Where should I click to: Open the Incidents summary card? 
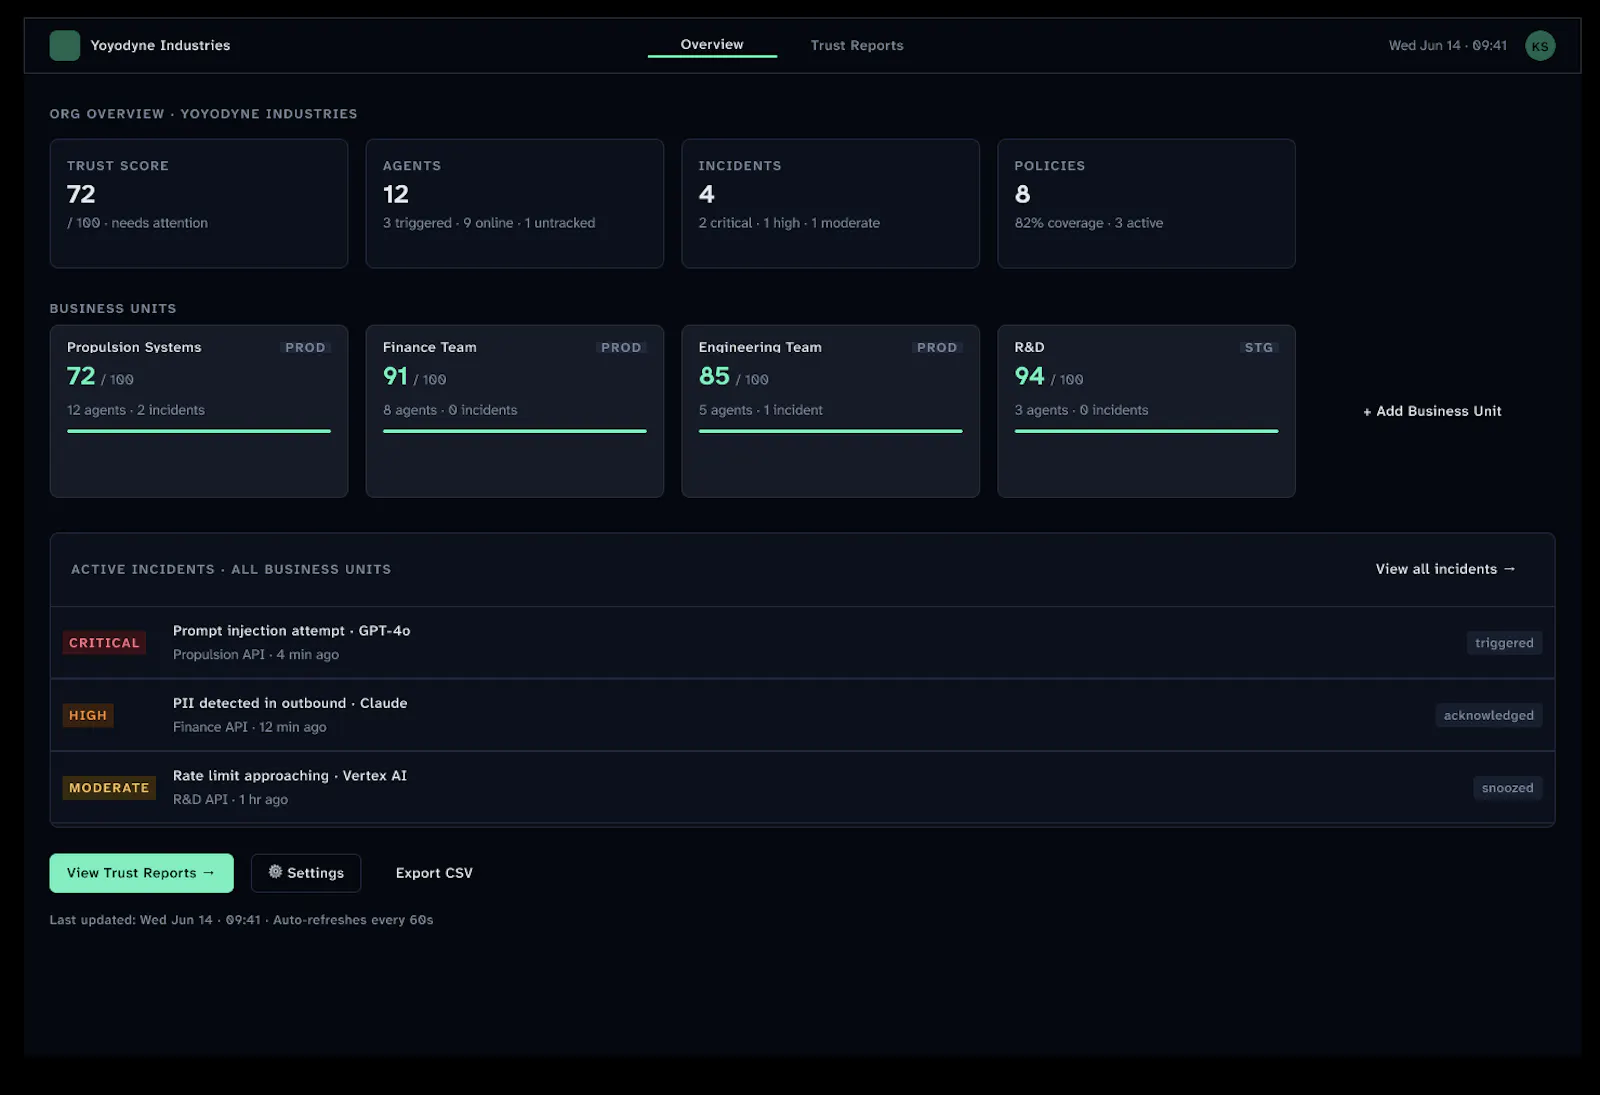coord(830,203)
